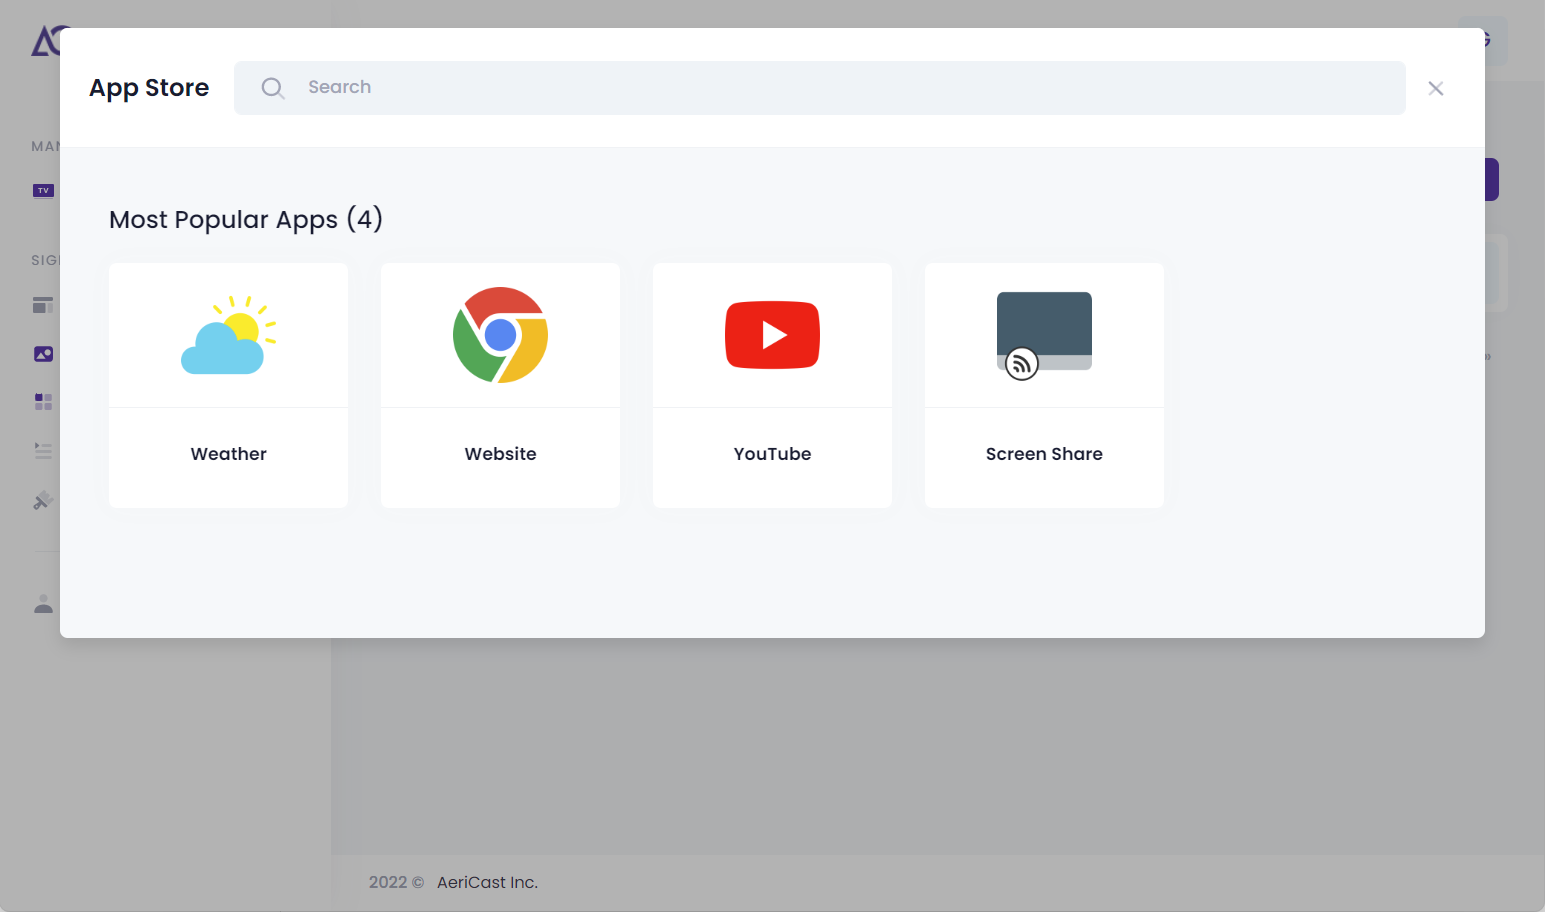
Task: Click the magnifying glass search icon
Action: pos(272,88)
